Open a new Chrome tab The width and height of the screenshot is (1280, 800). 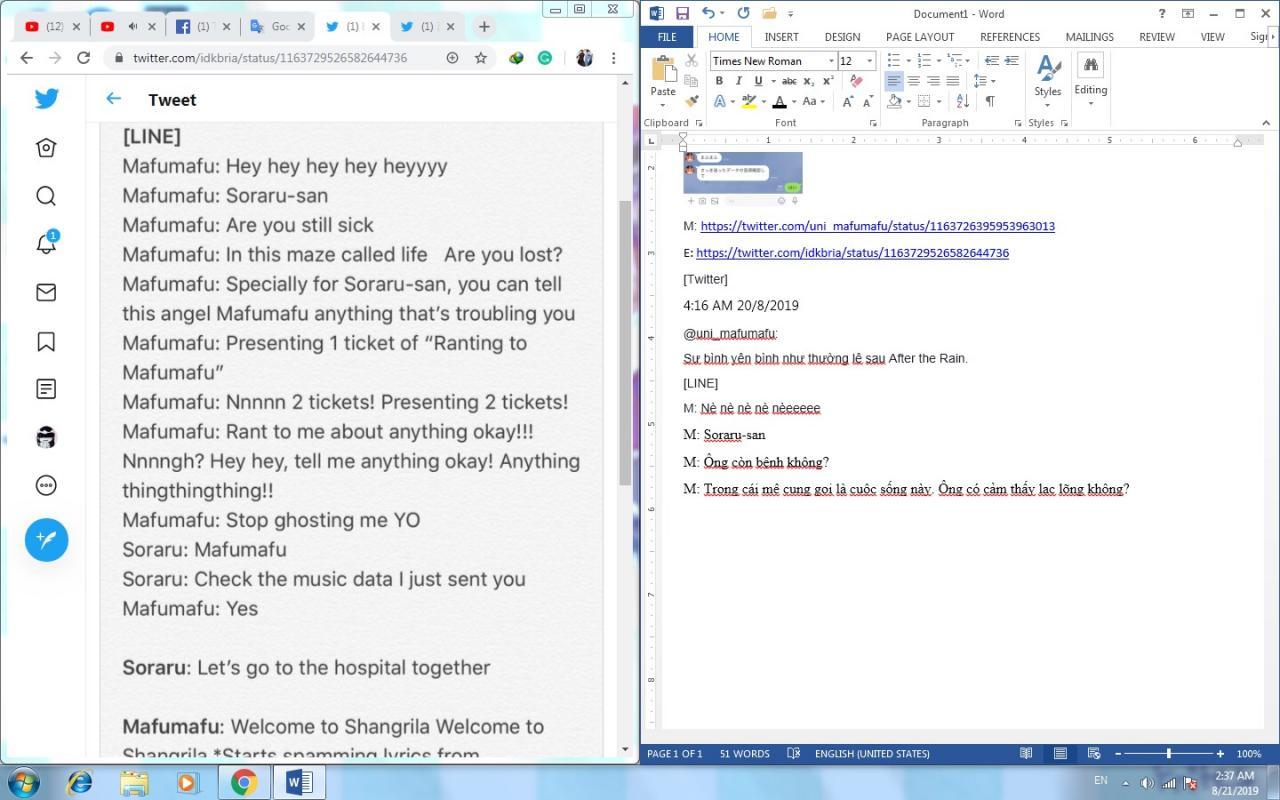[x=484, y=27]
